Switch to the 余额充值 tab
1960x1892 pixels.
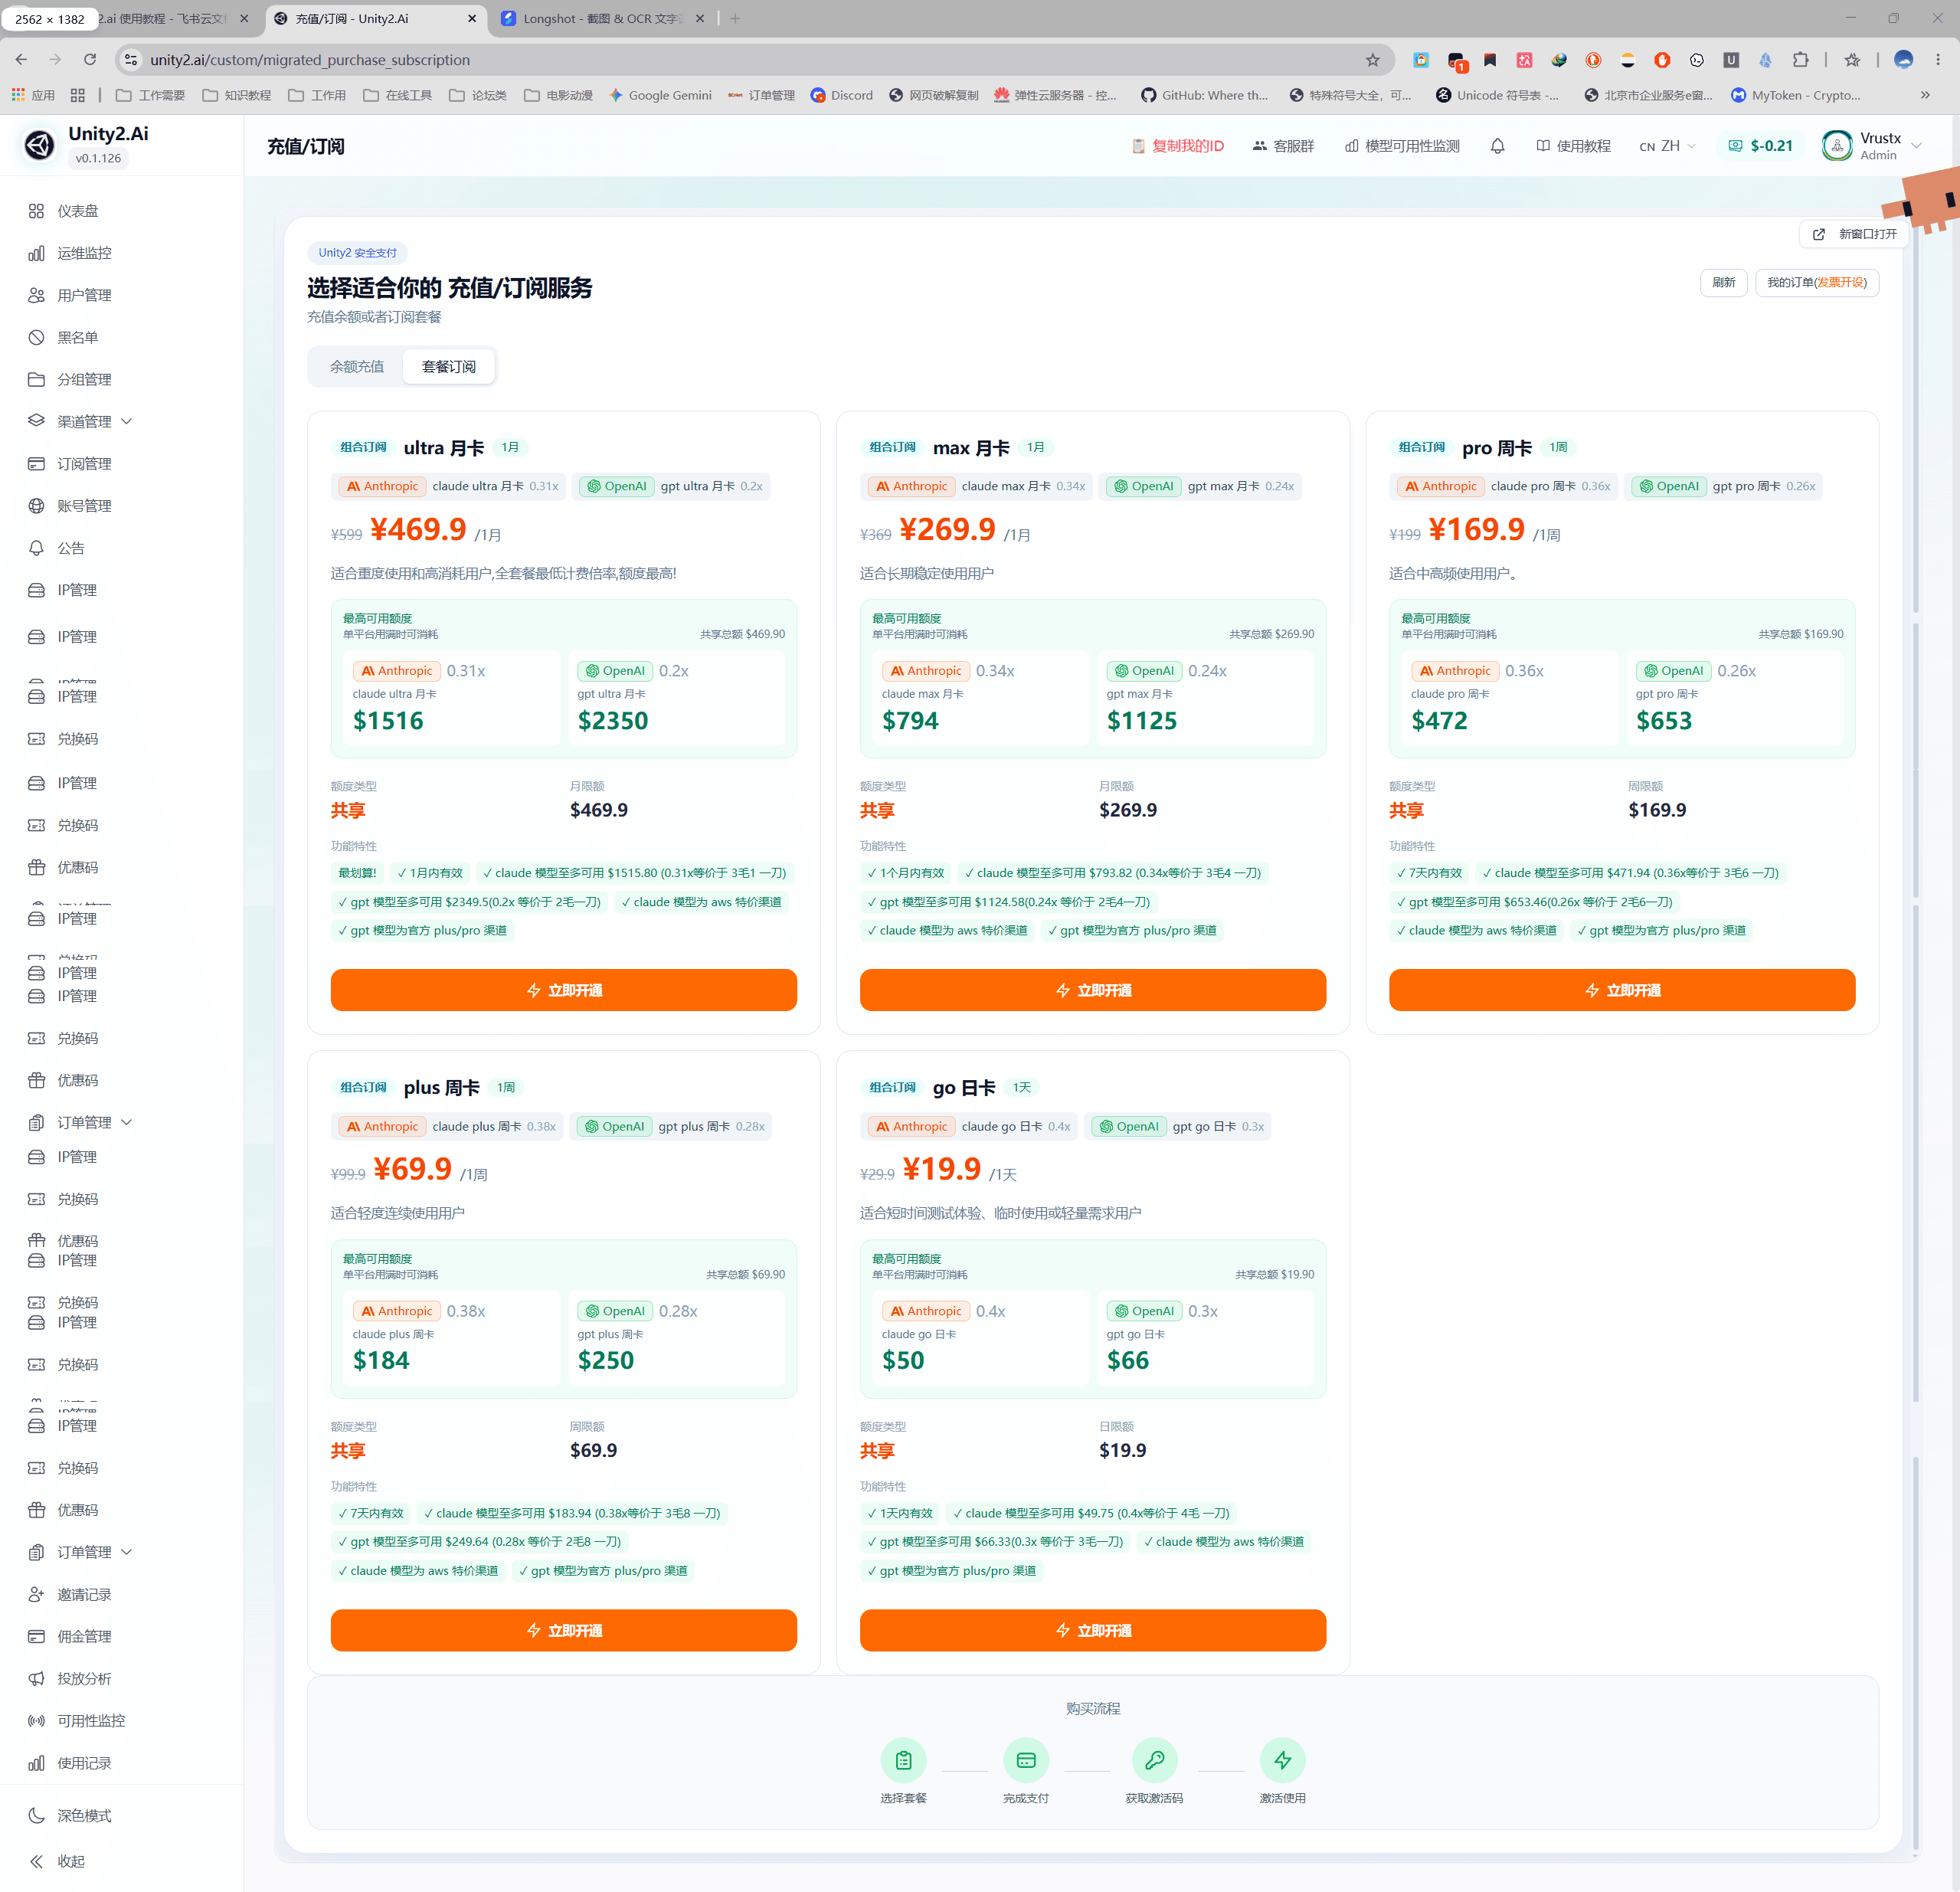point(357,367)
